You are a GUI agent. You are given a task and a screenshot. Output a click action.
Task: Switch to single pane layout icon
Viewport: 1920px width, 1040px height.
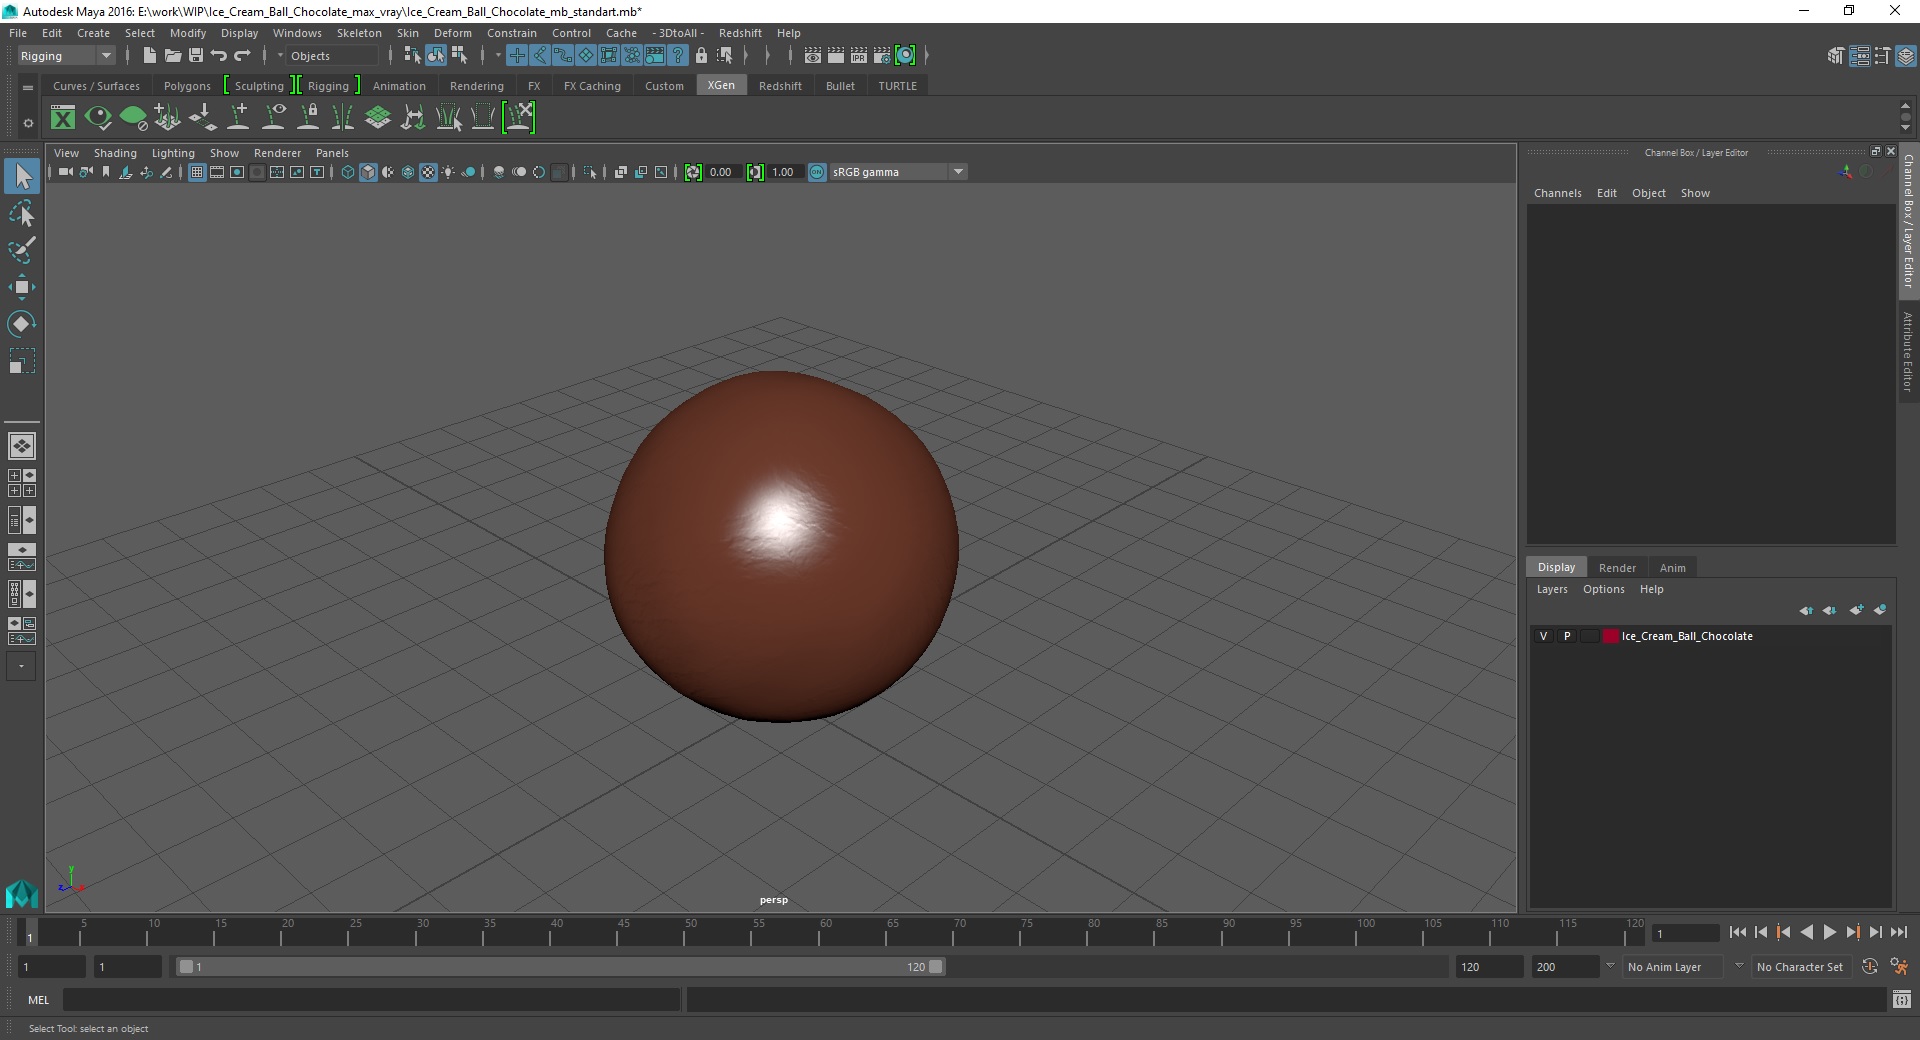click(x=22, y=446)
